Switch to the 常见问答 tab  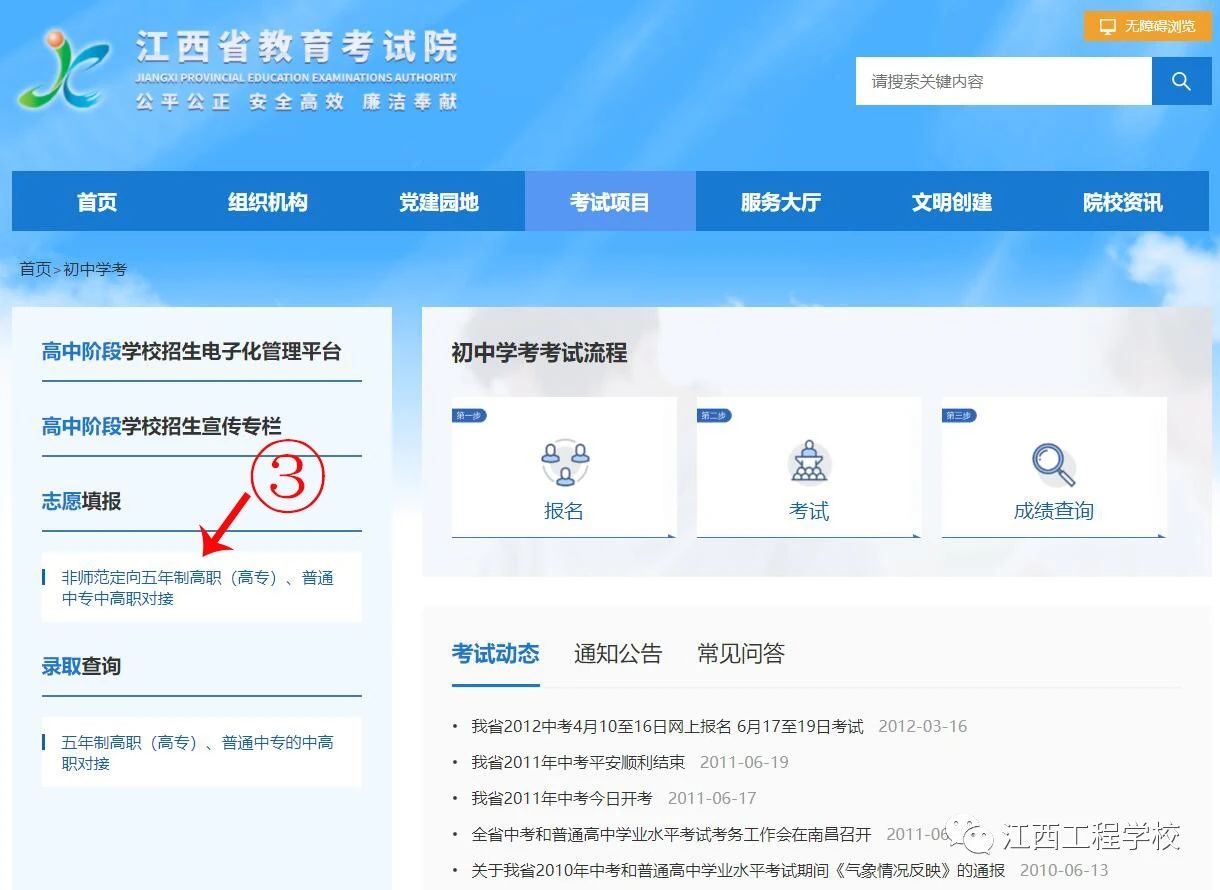[739, 653]
